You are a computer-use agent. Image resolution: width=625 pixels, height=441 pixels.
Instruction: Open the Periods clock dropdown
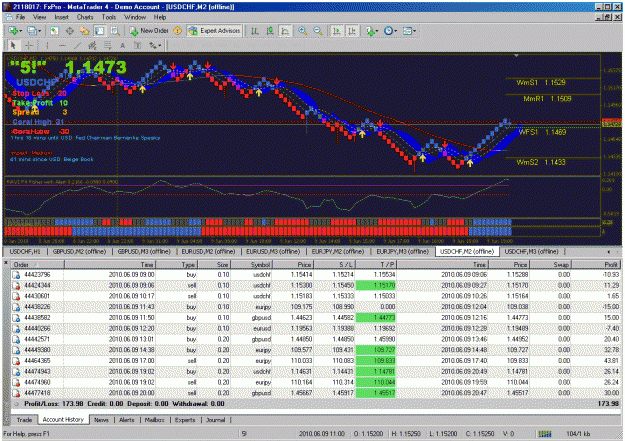tap(390, 31)
